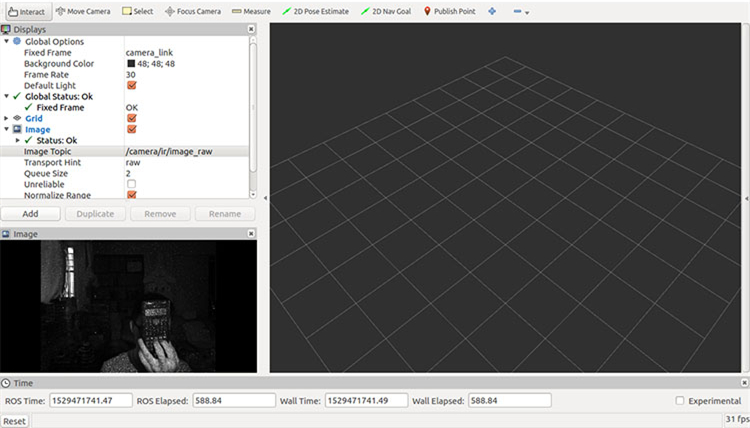Image resolution: width=750 pixels, height=428 pixels.
Task: Collapse the Global Options tree node
Action: 6,42
